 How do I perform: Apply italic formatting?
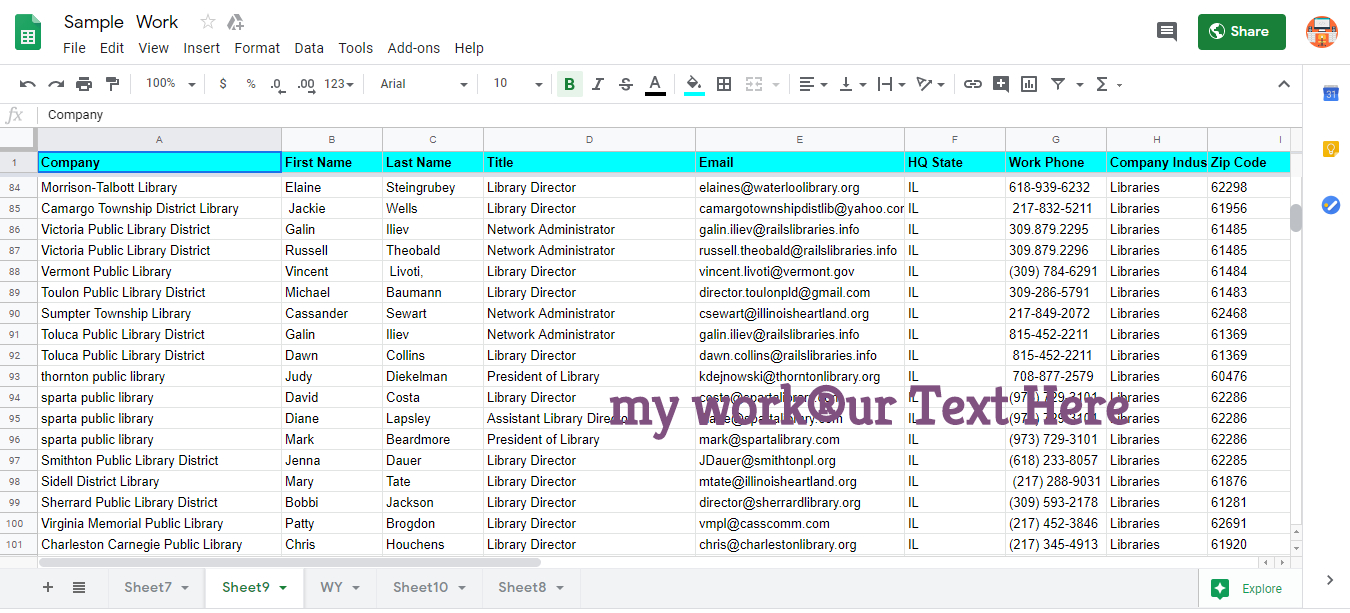pos(597,84)
